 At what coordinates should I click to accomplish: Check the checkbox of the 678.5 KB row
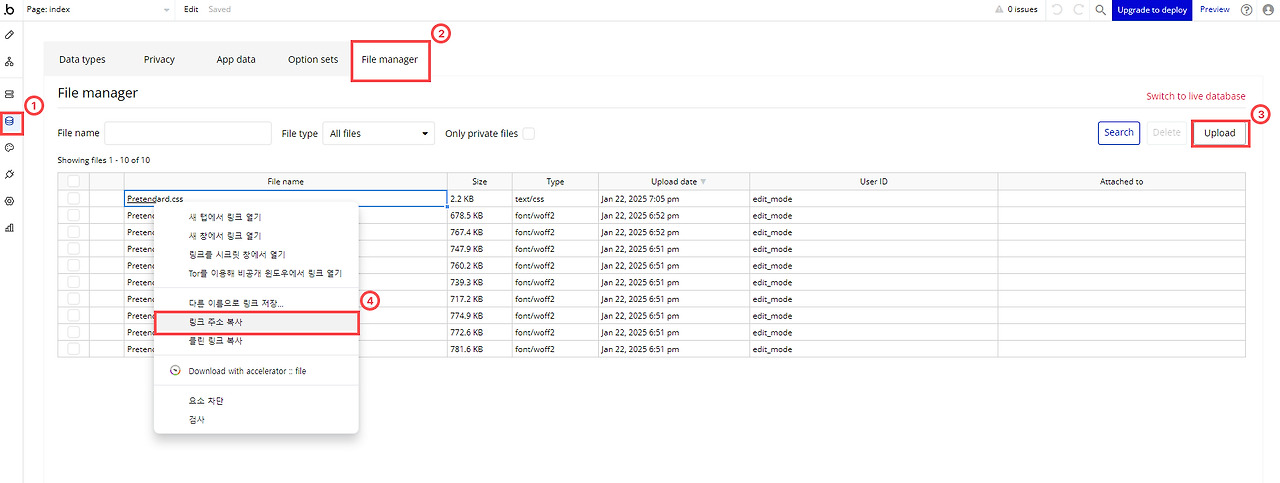(x=73, y=215)
